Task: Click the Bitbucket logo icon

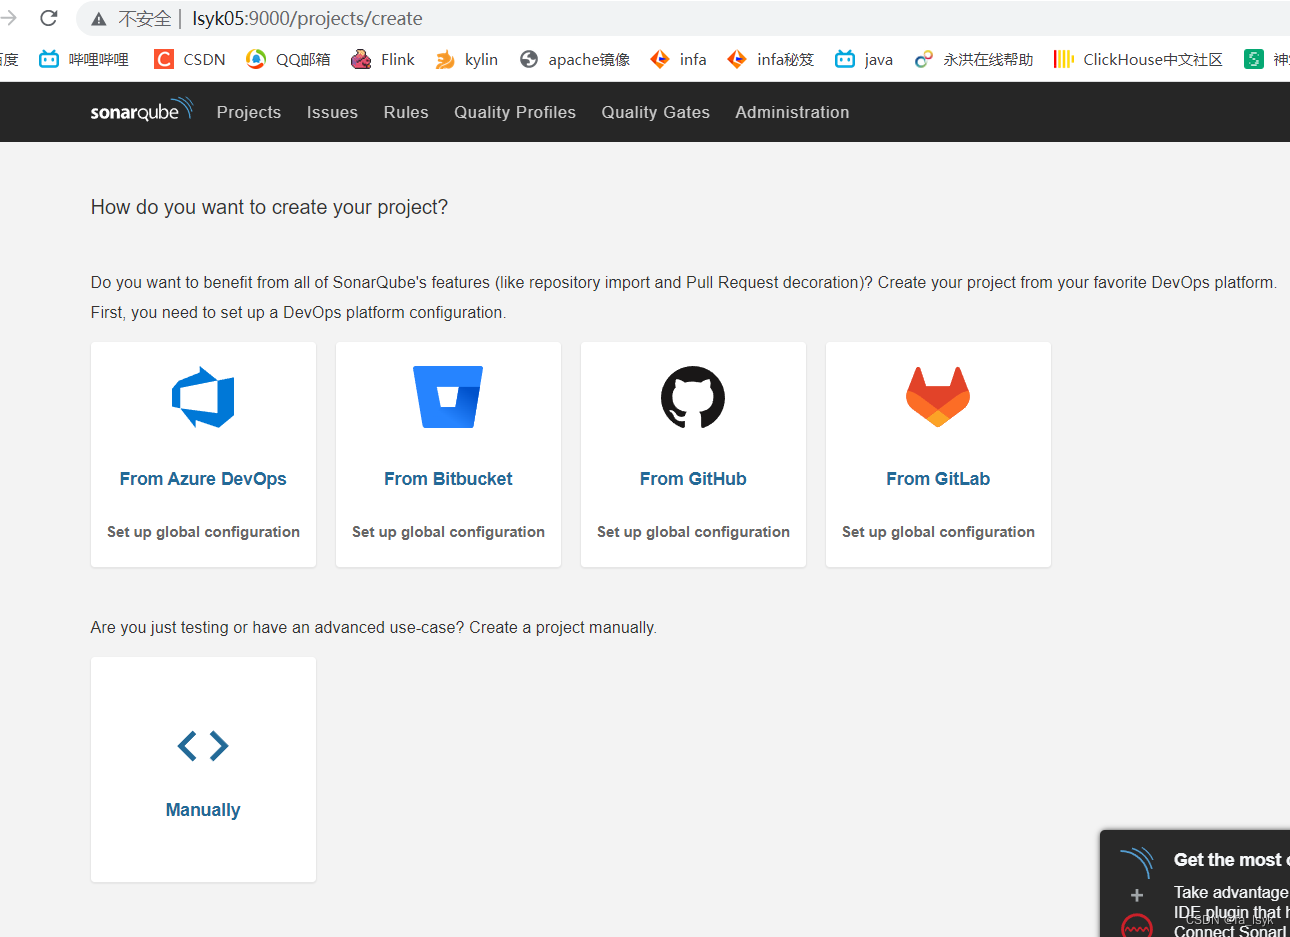Action: [448, 397]
